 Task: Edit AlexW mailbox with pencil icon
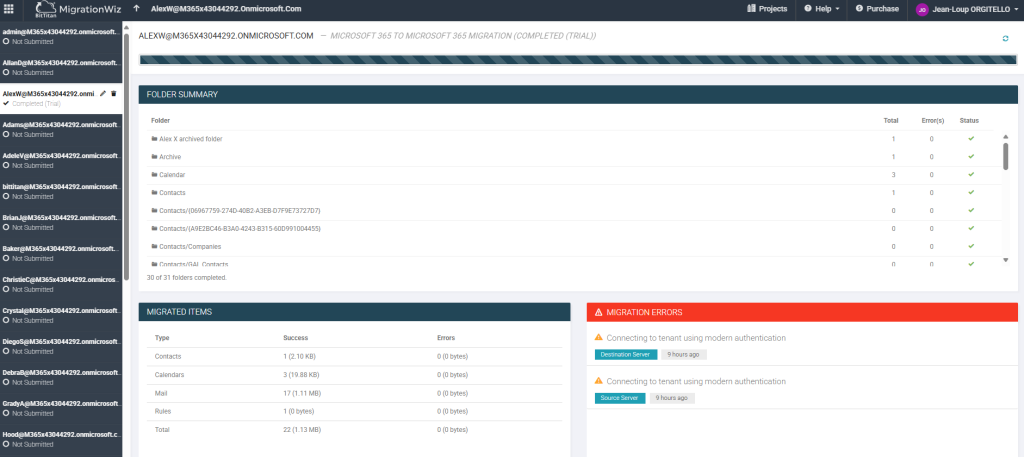(103, 94)
